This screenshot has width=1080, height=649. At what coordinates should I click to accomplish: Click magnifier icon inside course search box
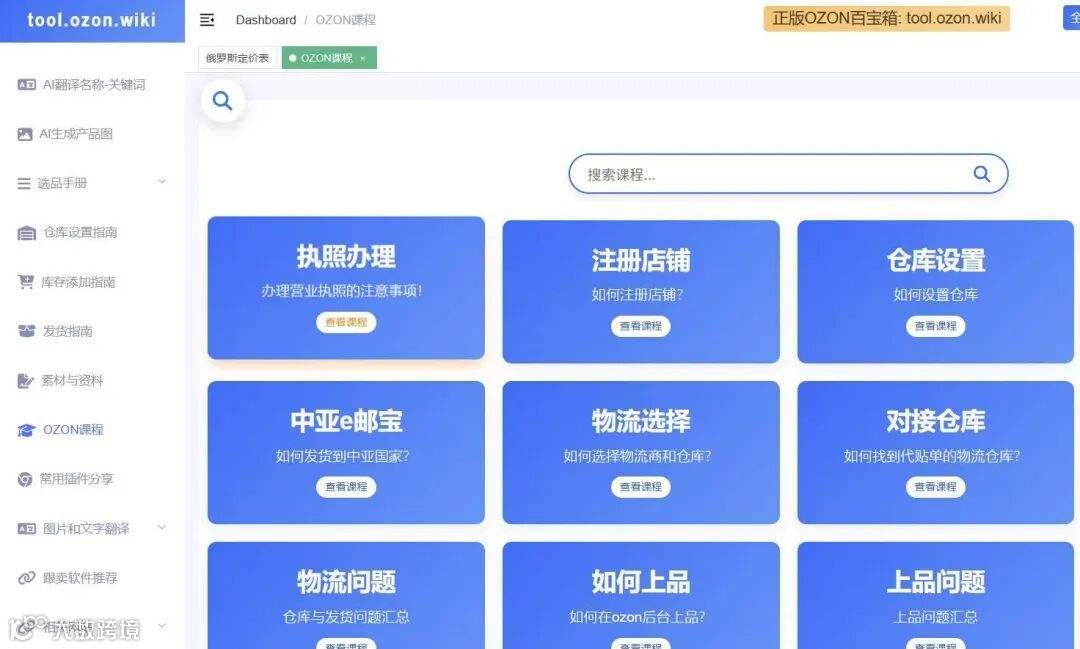[982, 174]
